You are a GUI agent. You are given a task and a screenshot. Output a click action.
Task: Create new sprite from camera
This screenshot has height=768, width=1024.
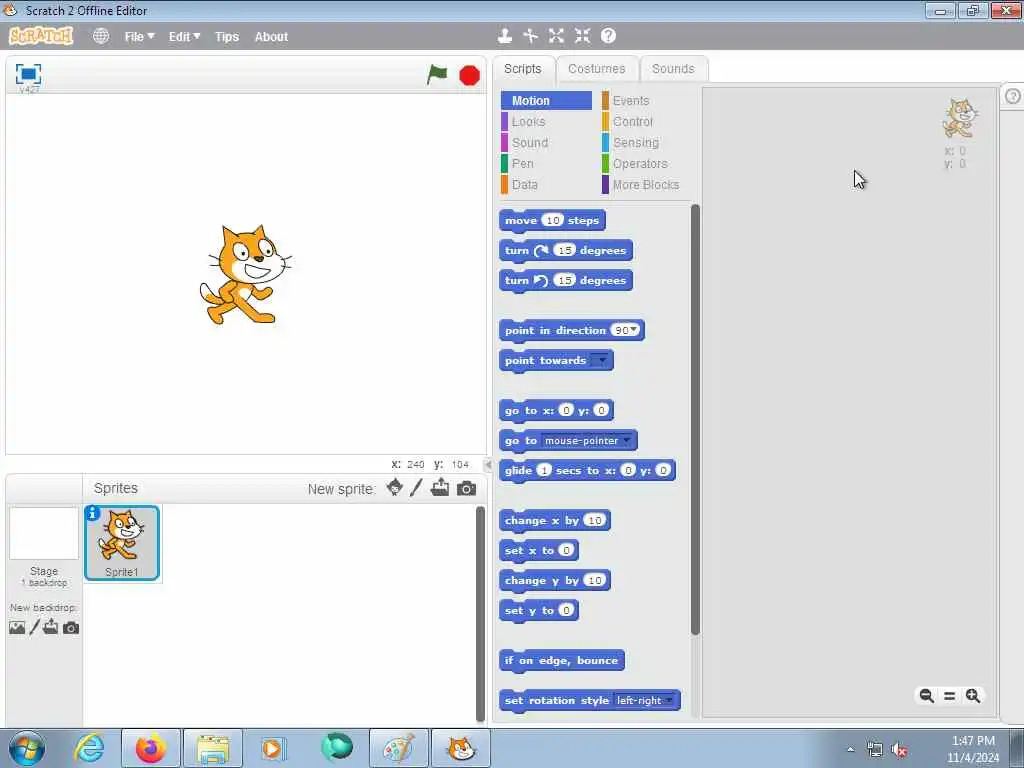coord(466,488)
